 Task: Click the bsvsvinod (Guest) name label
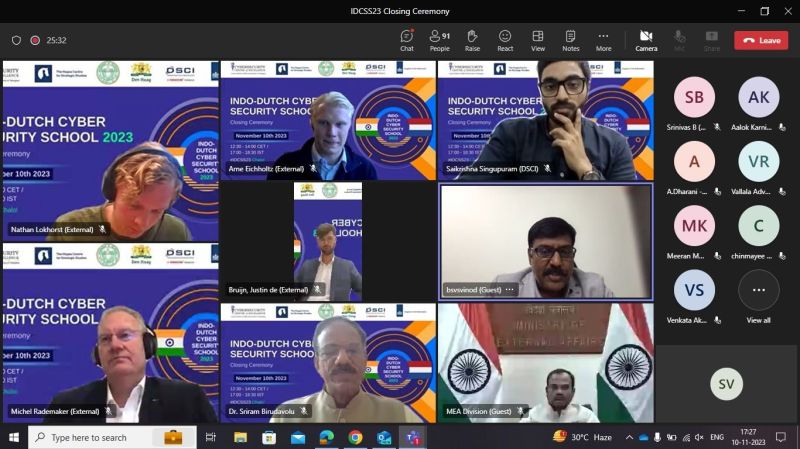tap(473, 290)
